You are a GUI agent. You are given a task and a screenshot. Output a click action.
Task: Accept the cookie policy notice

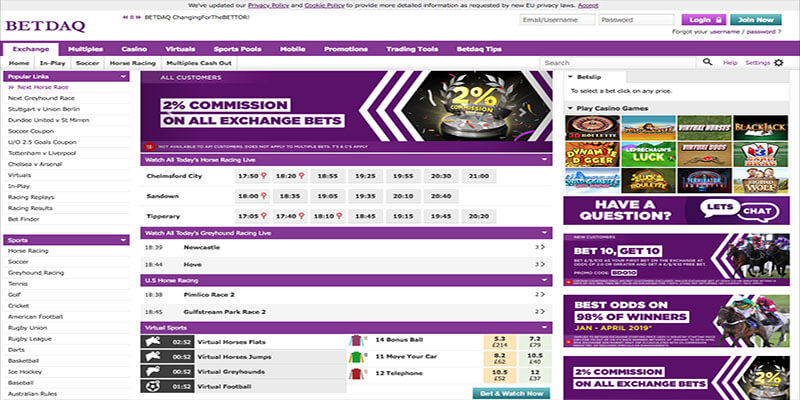588,5
